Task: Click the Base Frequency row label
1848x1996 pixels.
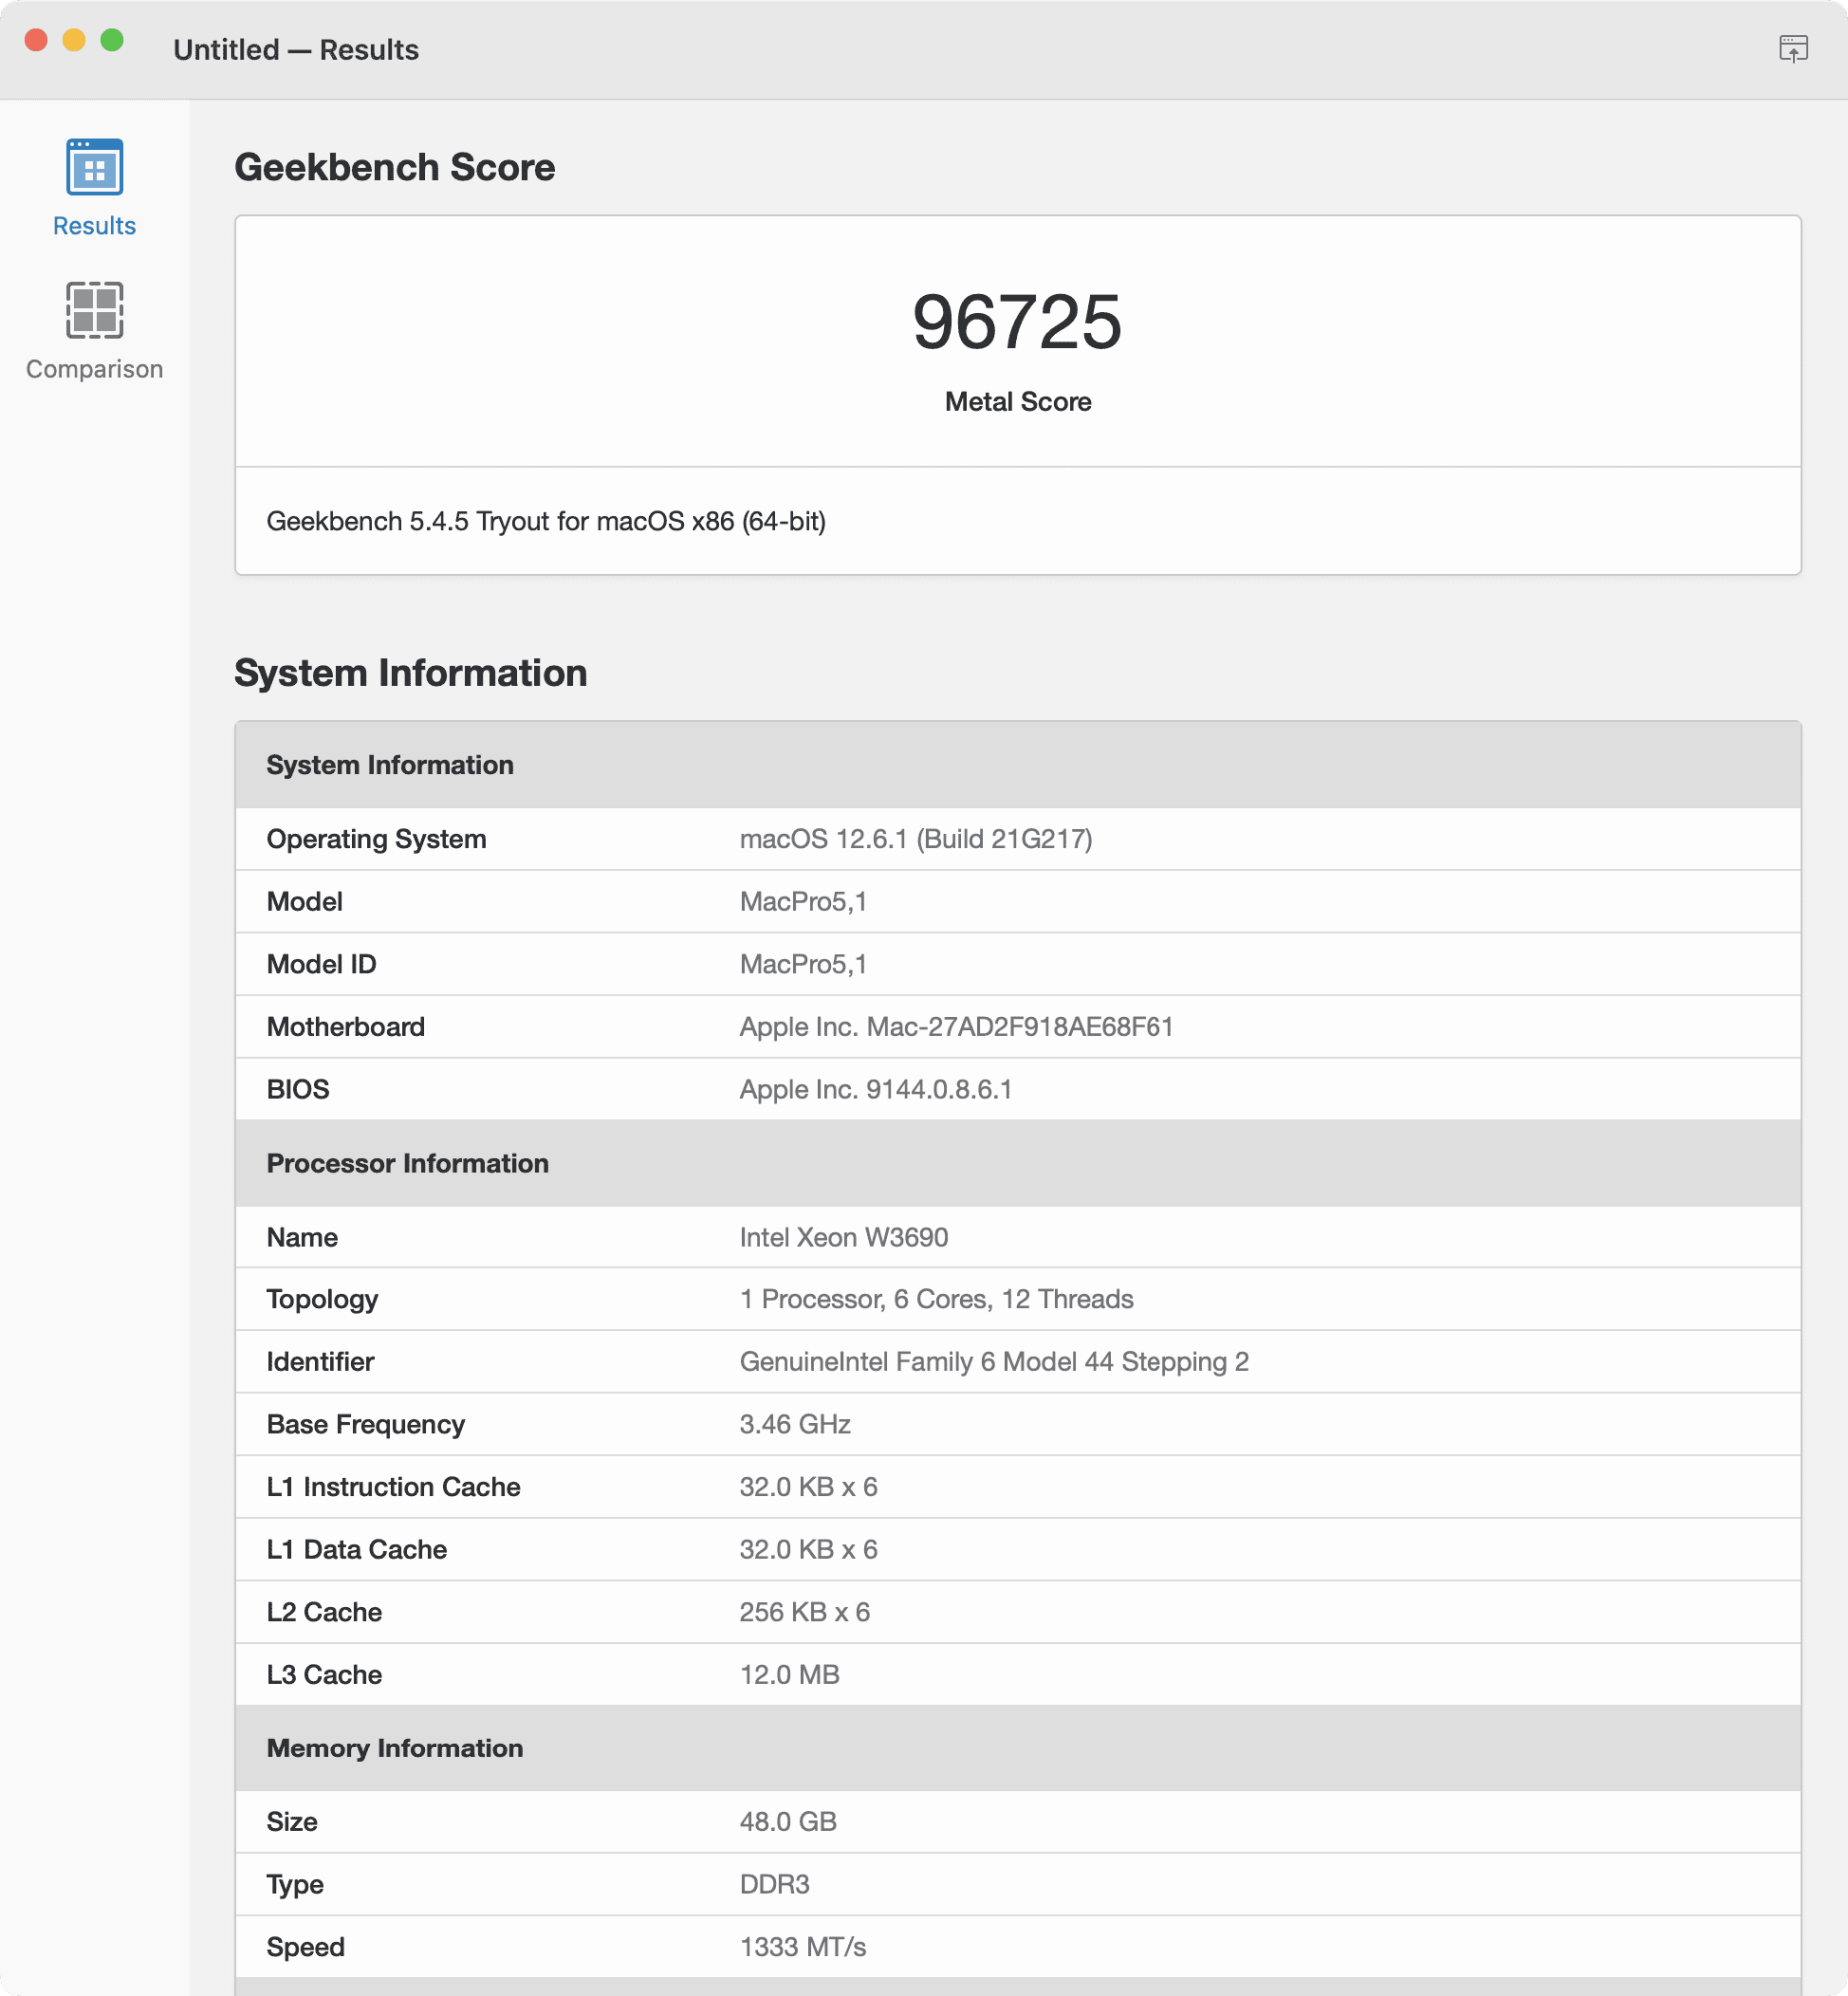Action: pos(365,1424)
